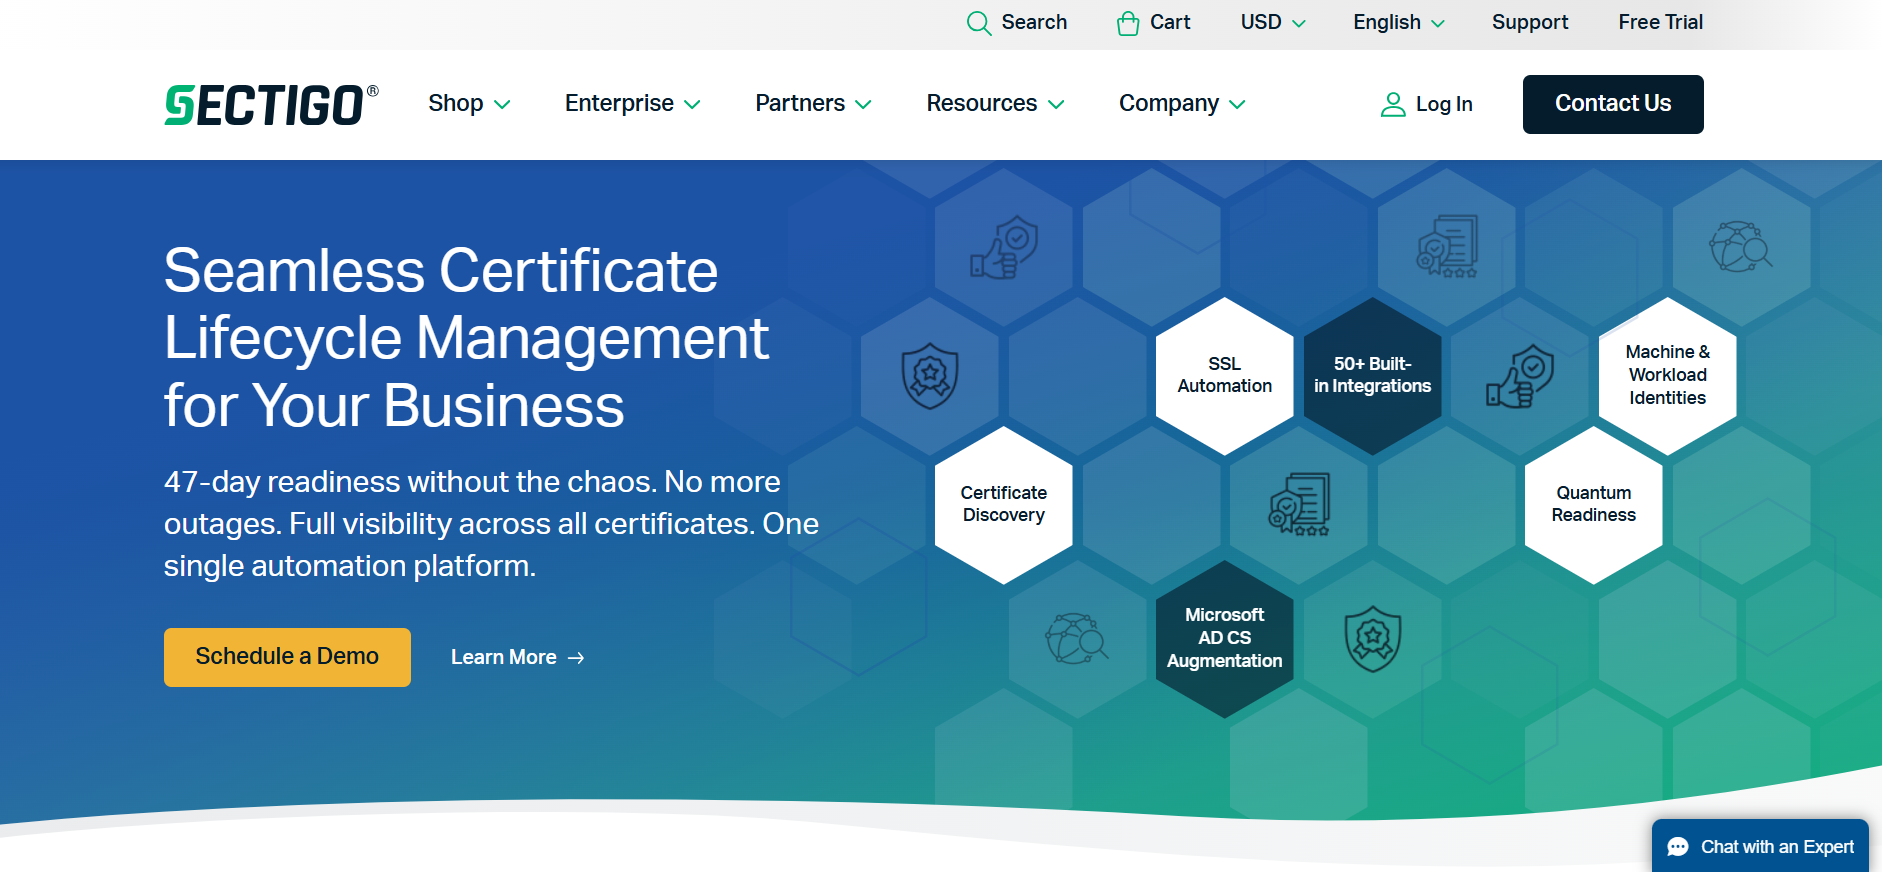The height and width of the screenshot is (872, 1882).
Task: Select the 50+ Built-in Integrations hexagon
Action: tap(1372, 376)
